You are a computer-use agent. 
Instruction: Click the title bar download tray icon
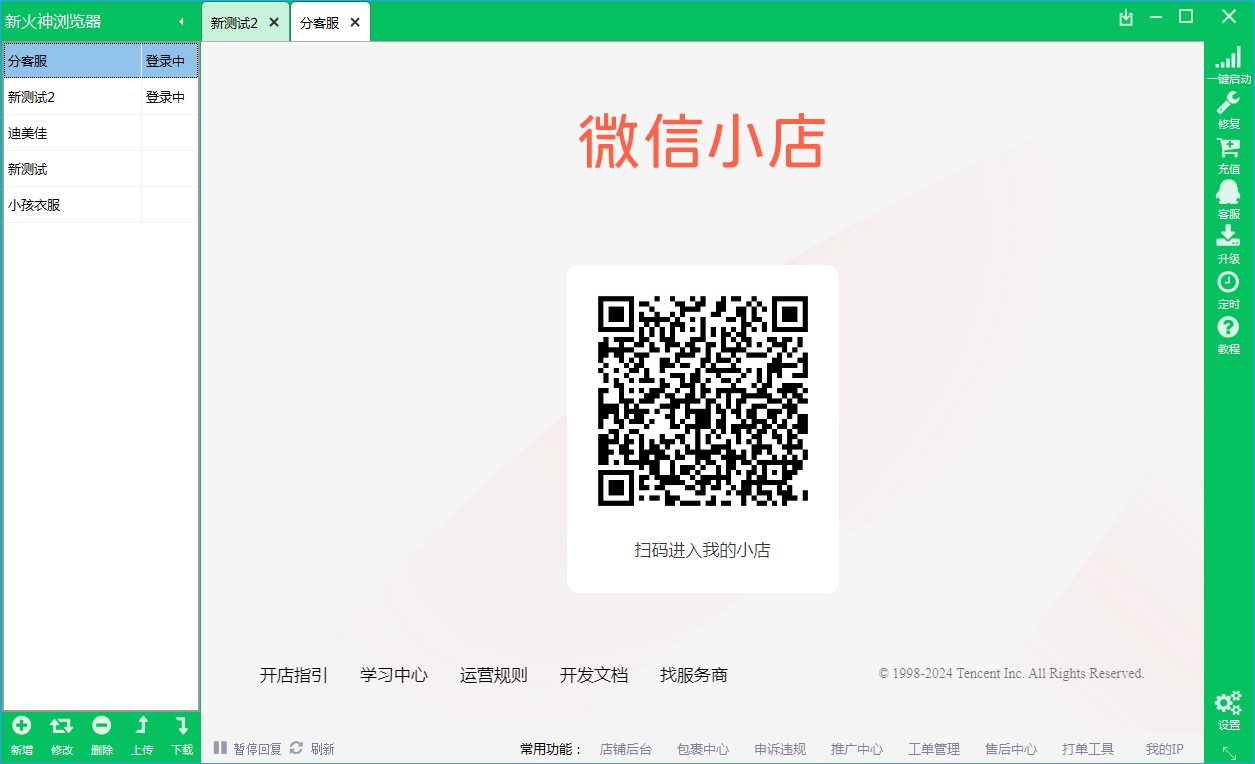(1126, 17)
